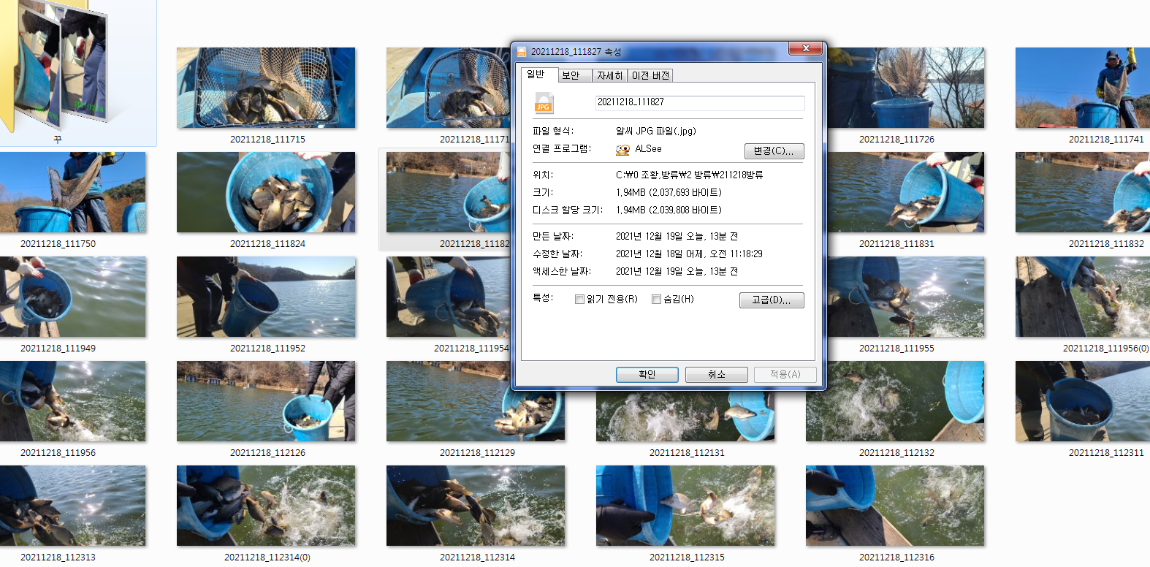Click the ALSee program icon
This screenshot has height=567, width=1150.
pos(623,150)
